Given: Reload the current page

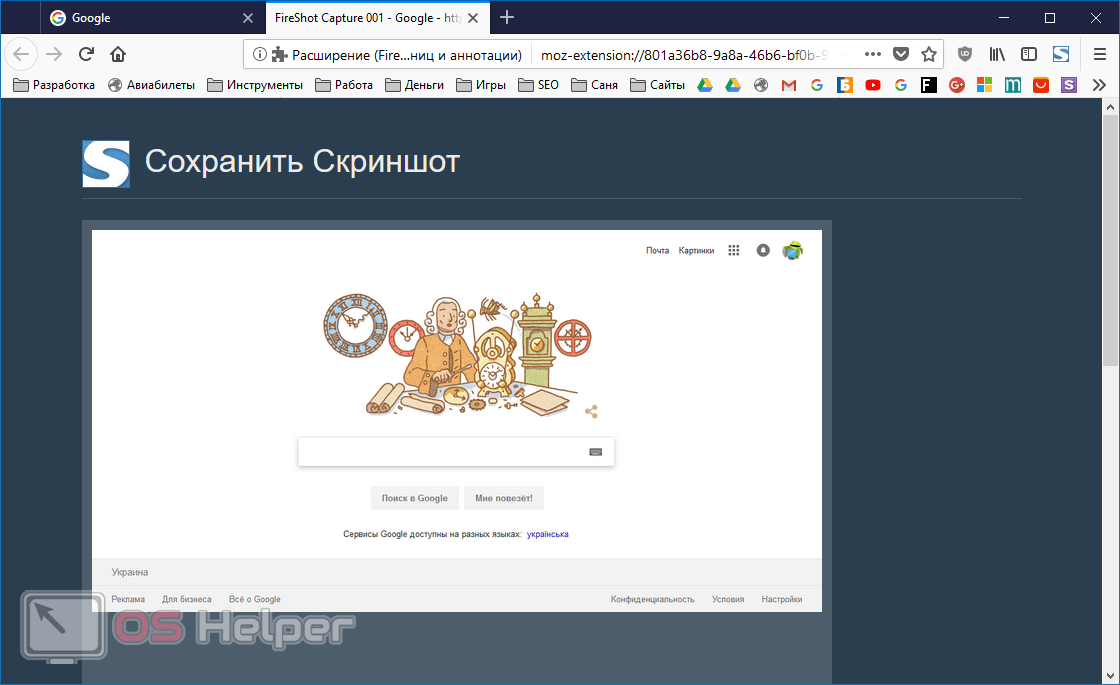Looking at the screenshot, I should 86,54.
